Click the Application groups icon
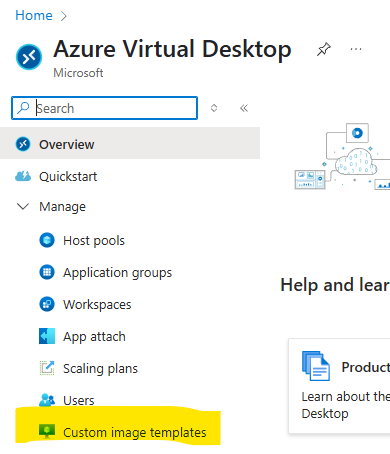The height and width of the screenshot is (454, 390). click(47, 272)
